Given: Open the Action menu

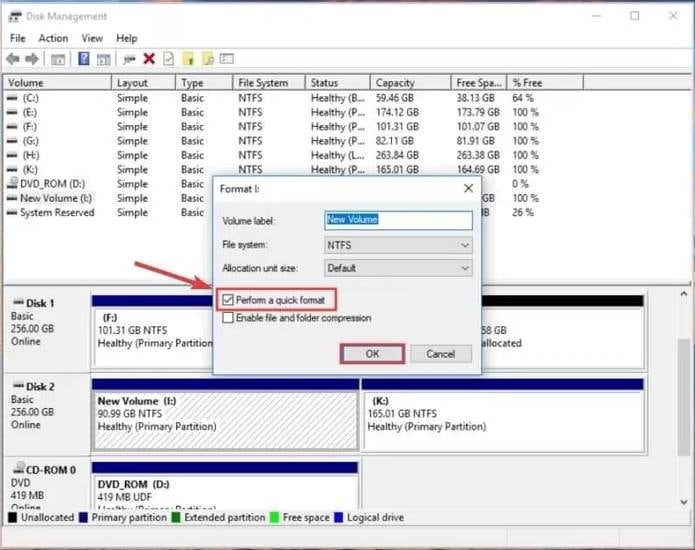Looking at the screenshot, I should (53, 38).
